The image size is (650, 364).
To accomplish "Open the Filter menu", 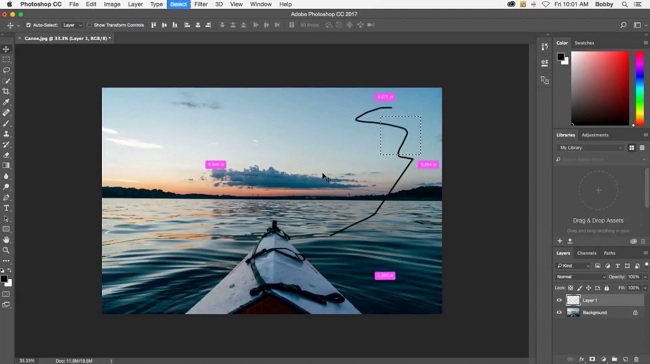I will 201,4.
